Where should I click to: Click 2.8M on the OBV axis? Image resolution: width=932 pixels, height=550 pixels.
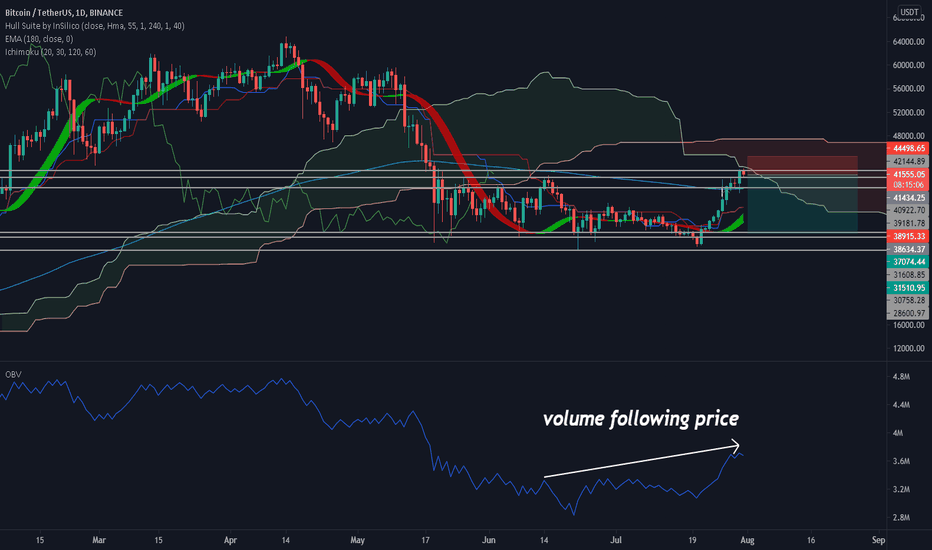pos(901,518)
